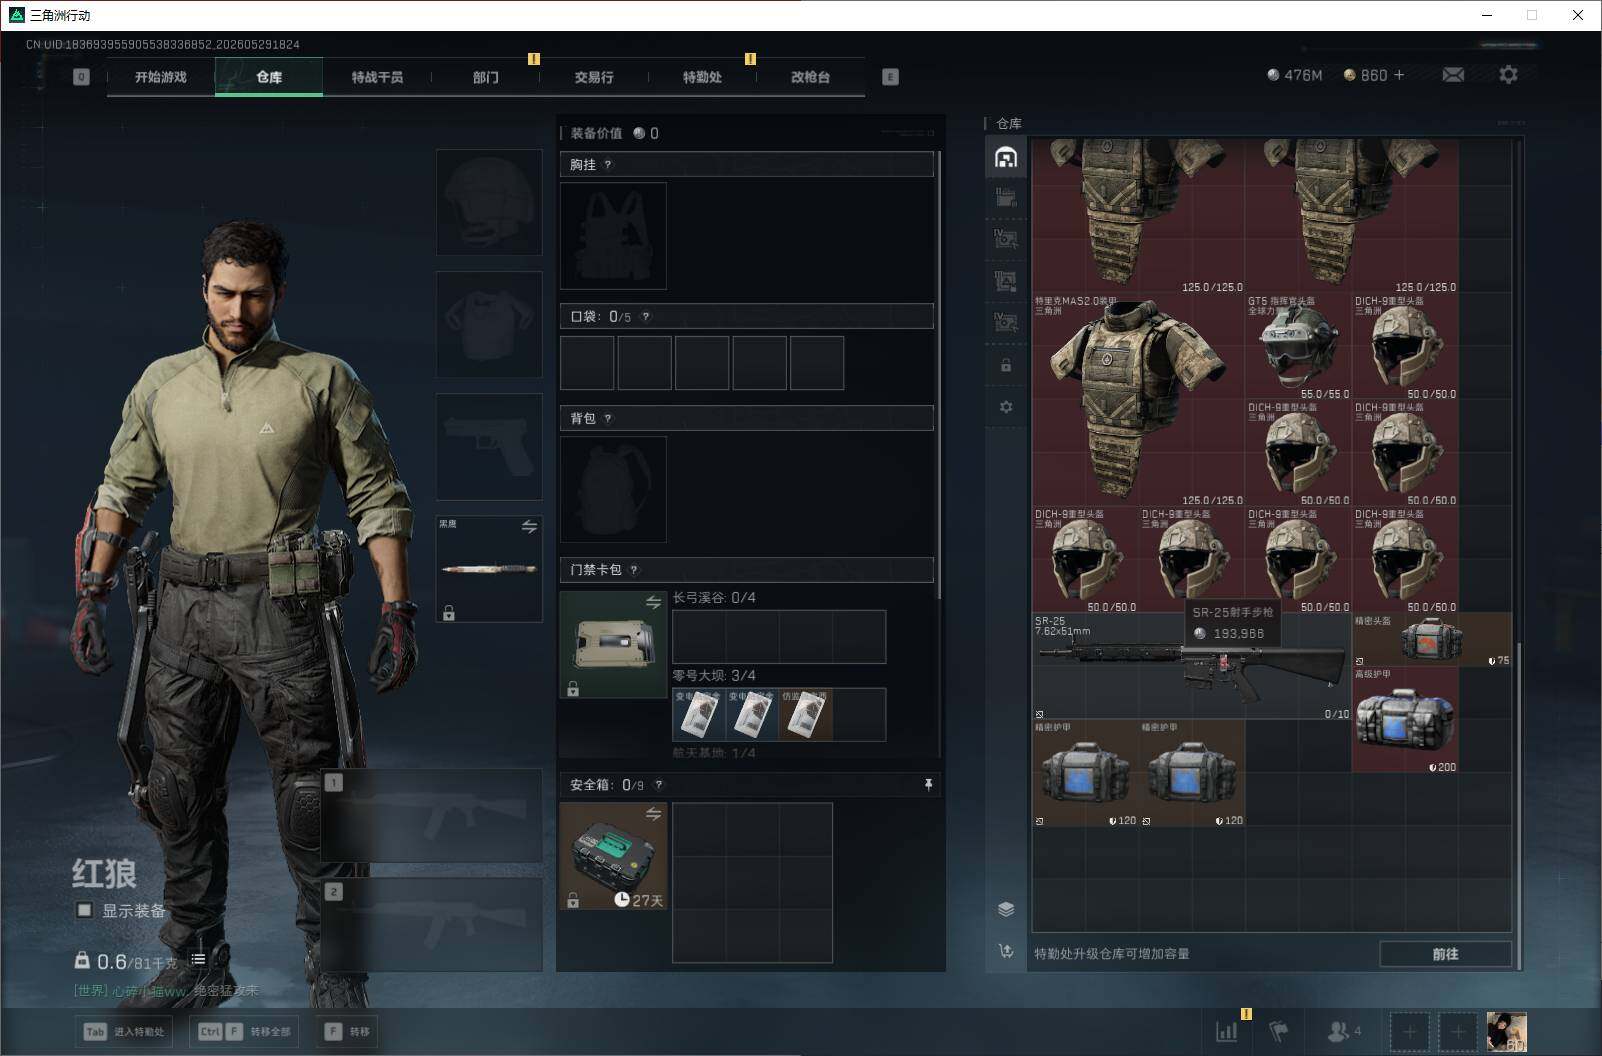
Task: Select the 黑鹰 knife in melee slot
Action: [489, 569]
